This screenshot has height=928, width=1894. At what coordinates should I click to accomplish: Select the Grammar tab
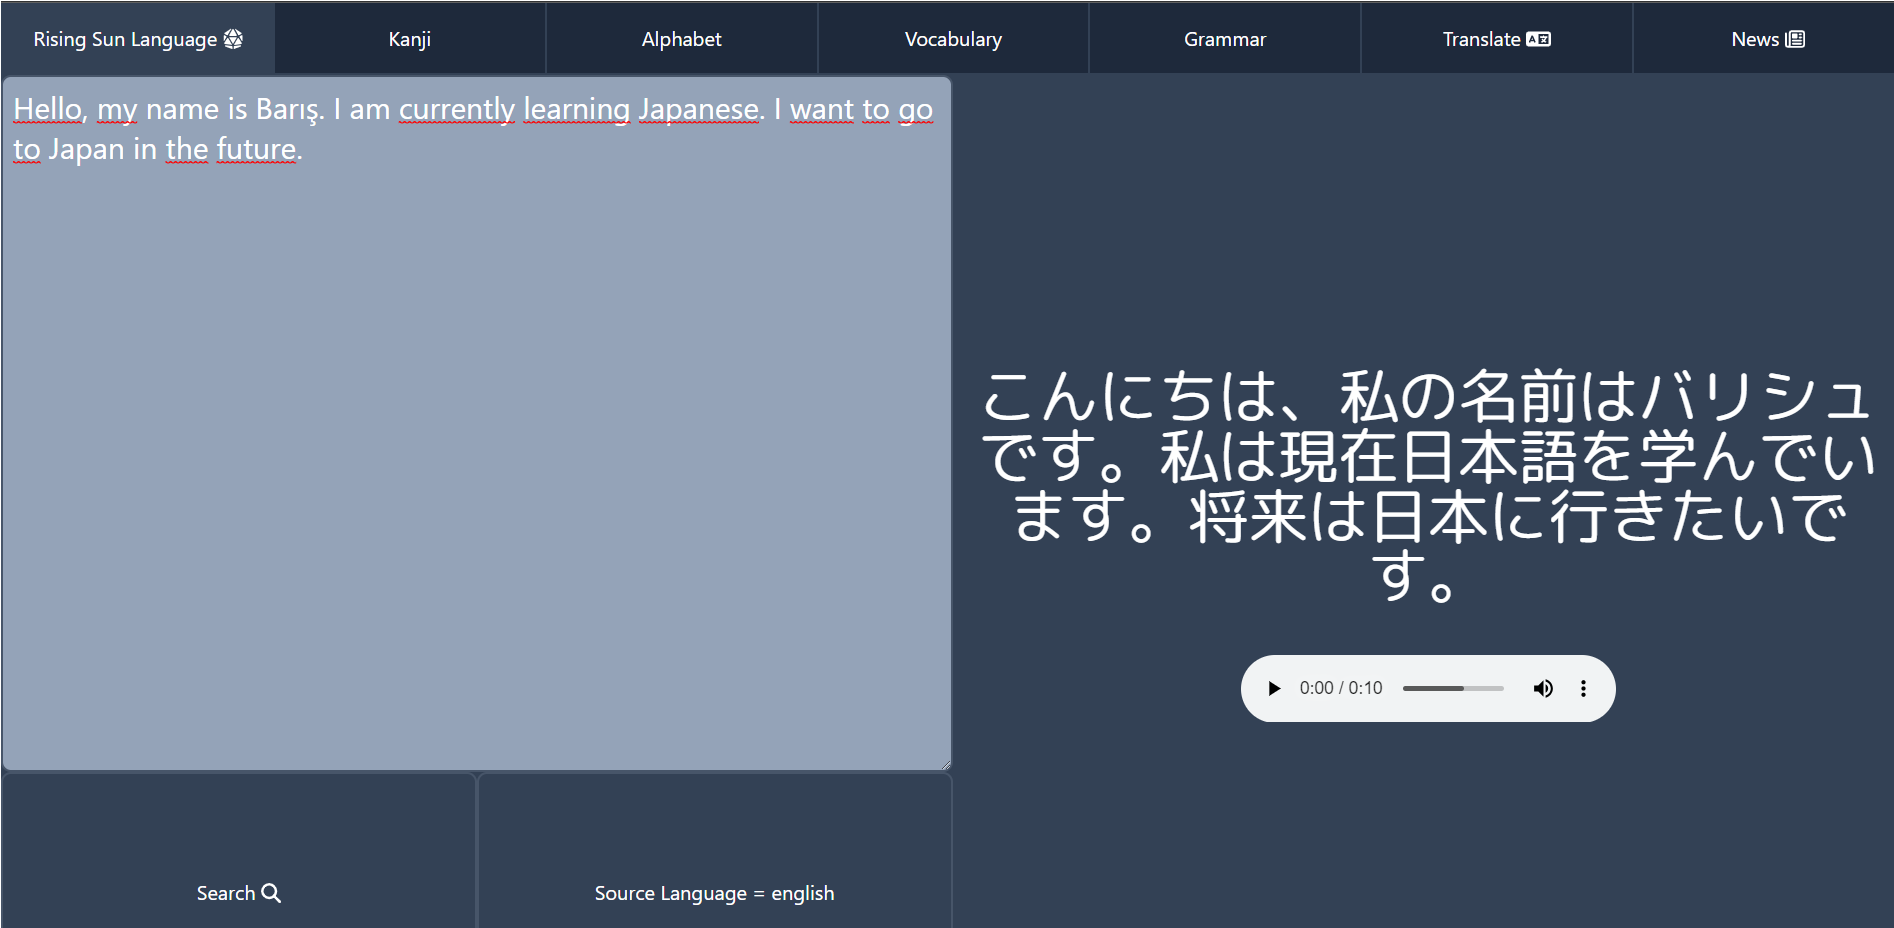pos(1225,38)
